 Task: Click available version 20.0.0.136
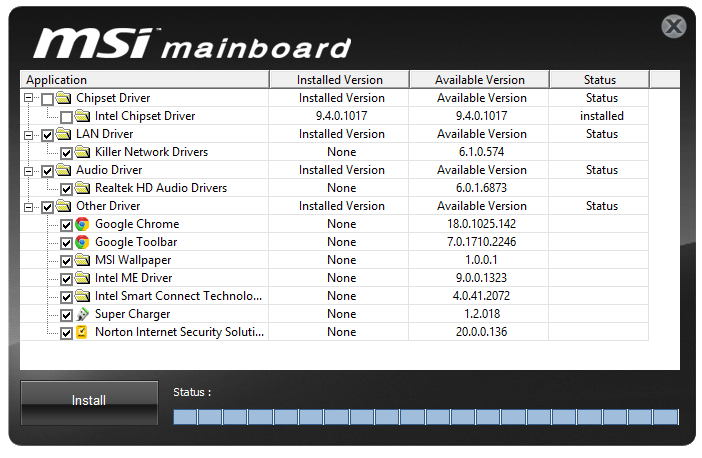coord(481,332)
